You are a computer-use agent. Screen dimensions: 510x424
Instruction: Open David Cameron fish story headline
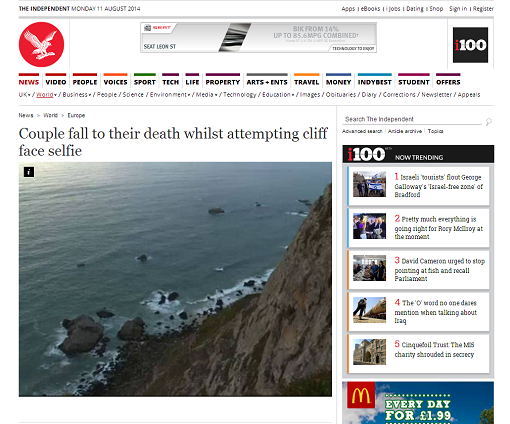(x=440, y=269)
